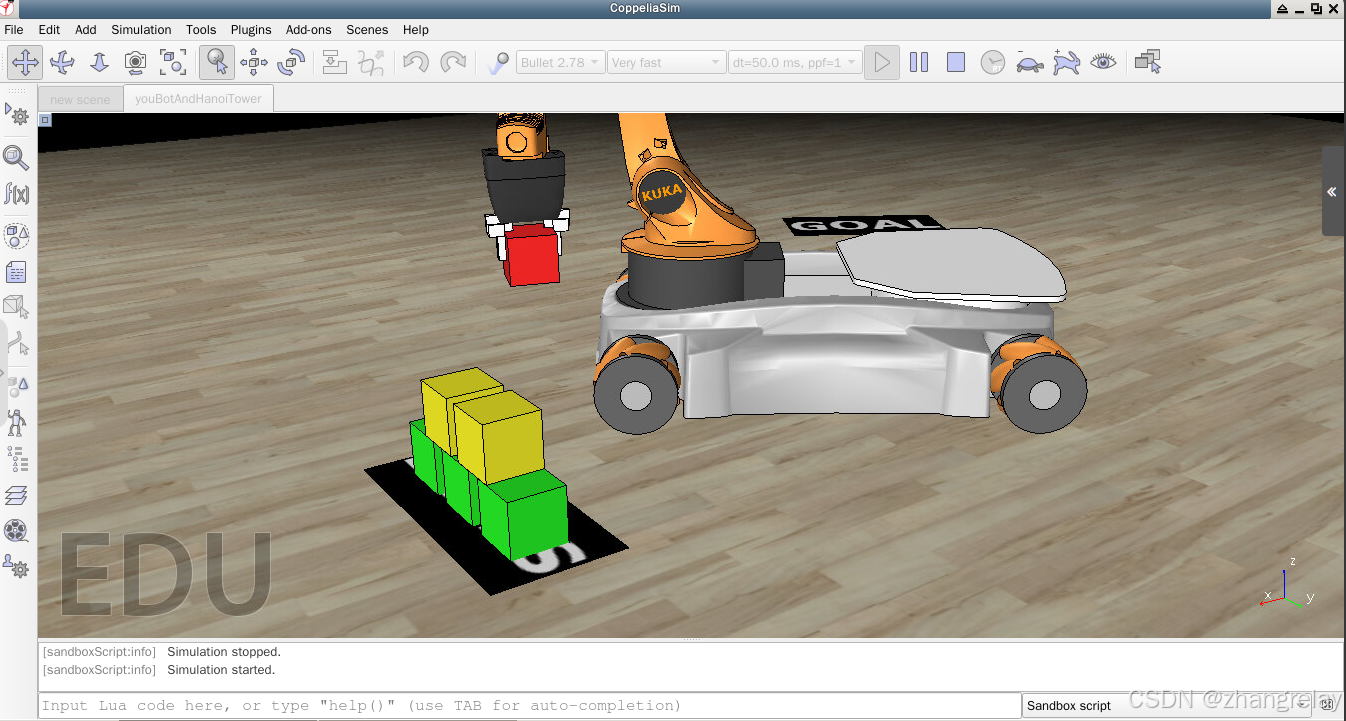The image size is (1346, 721).
Task: Open the Bullet 2.78 physics engine dropdown
Action: pyautogui.click(x=561, y=62)
